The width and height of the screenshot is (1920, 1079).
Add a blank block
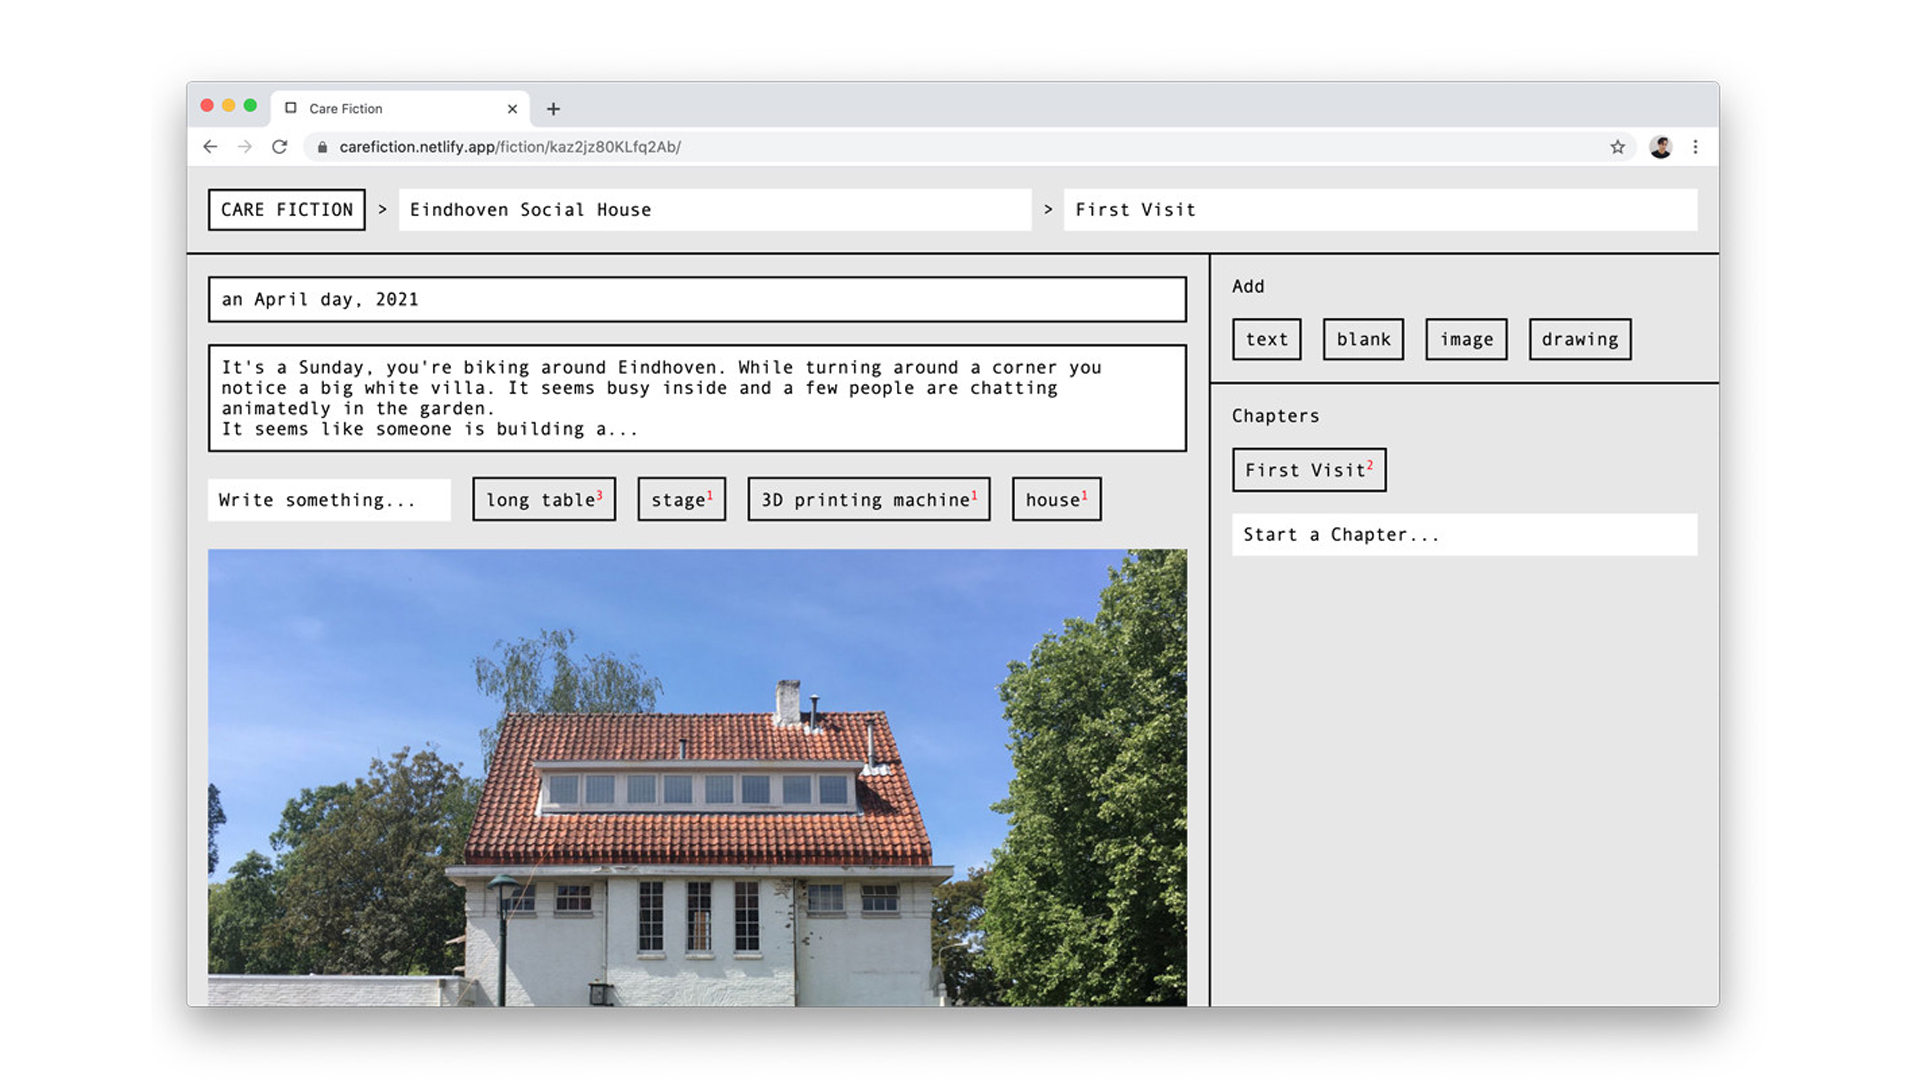(1363, 339)
